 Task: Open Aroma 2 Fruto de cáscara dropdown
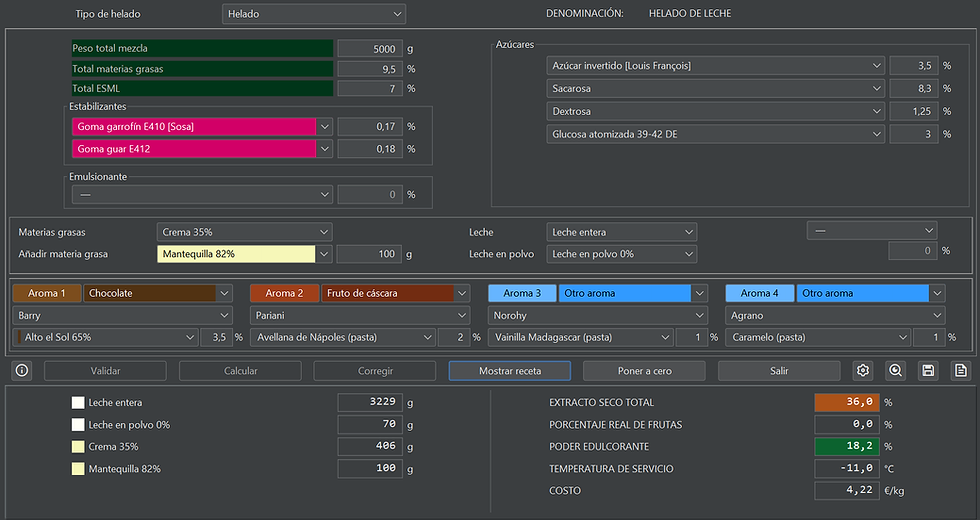(395, 293)
